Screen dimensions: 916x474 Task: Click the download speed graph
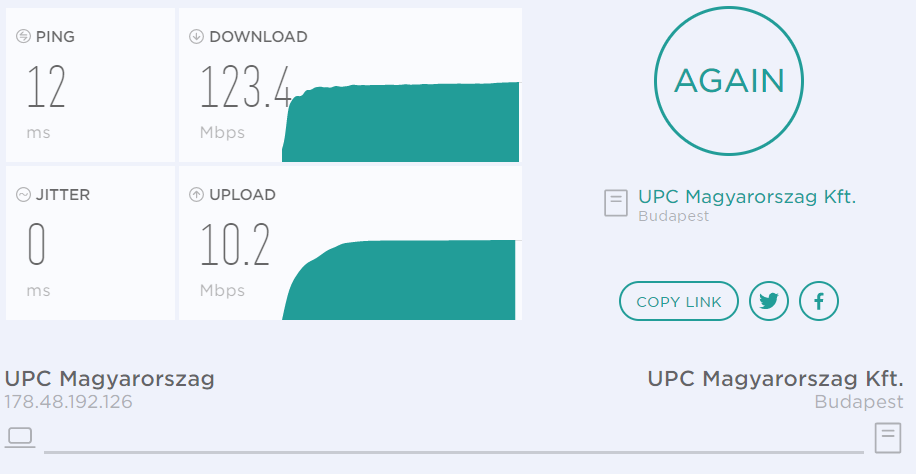[401, 122]
